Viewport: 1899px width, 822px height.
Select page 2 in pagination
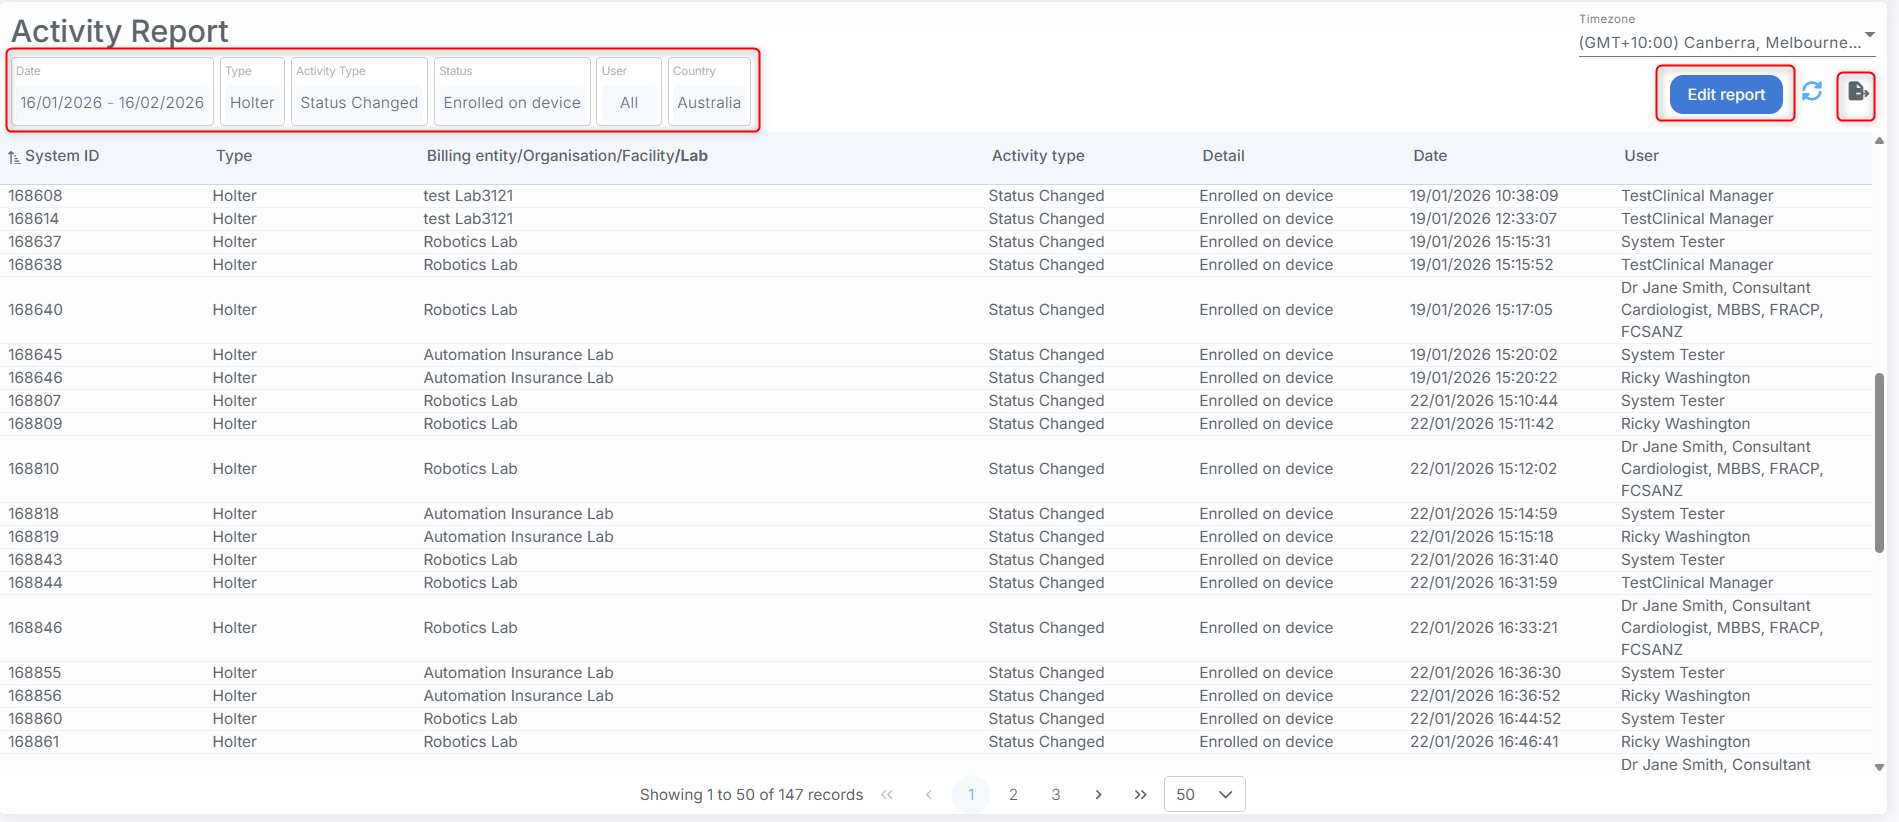tap(1013, 794)
